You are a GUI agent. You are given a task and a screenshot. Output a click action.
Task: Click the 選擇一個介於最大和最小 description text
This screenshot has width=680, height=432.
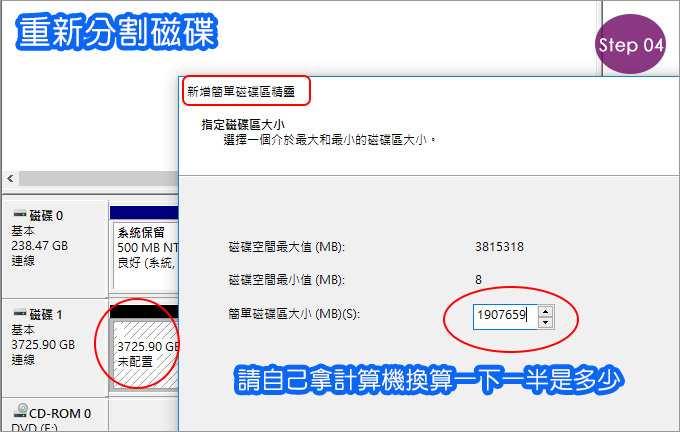point(329,140)
